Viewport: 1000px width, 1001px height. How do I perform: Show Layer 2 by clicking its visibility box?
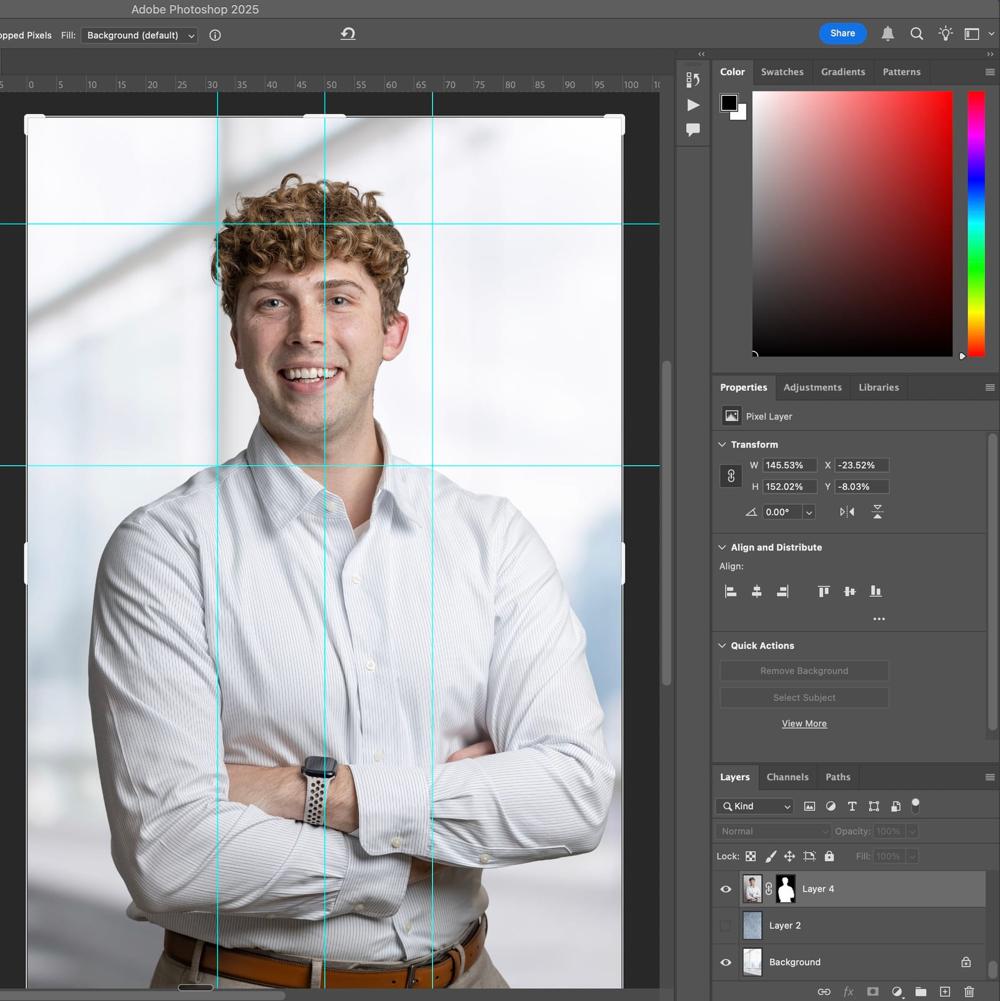pyautogui.click(x=726, y=925)
